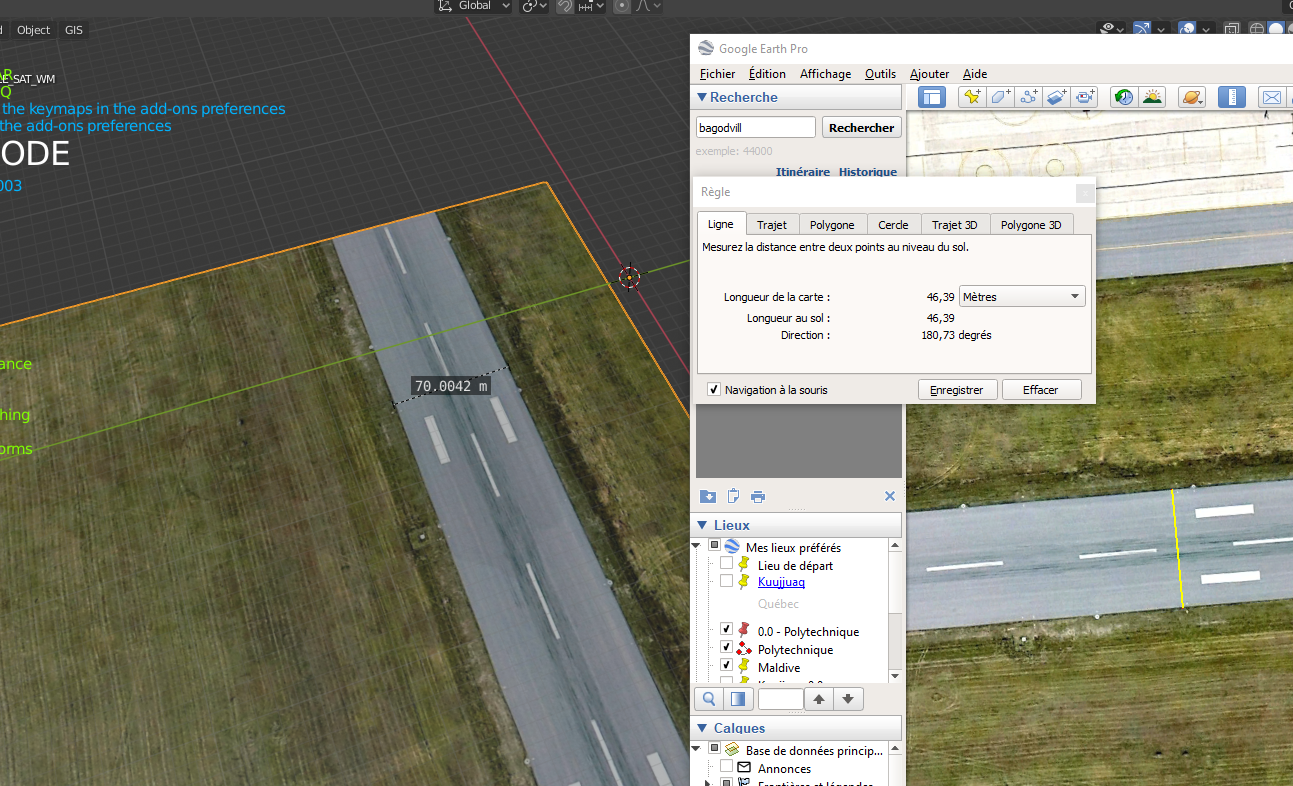Open the planets dropdown beside the Saturn icon
The image size is (1293, 786).
point(1200,100)
